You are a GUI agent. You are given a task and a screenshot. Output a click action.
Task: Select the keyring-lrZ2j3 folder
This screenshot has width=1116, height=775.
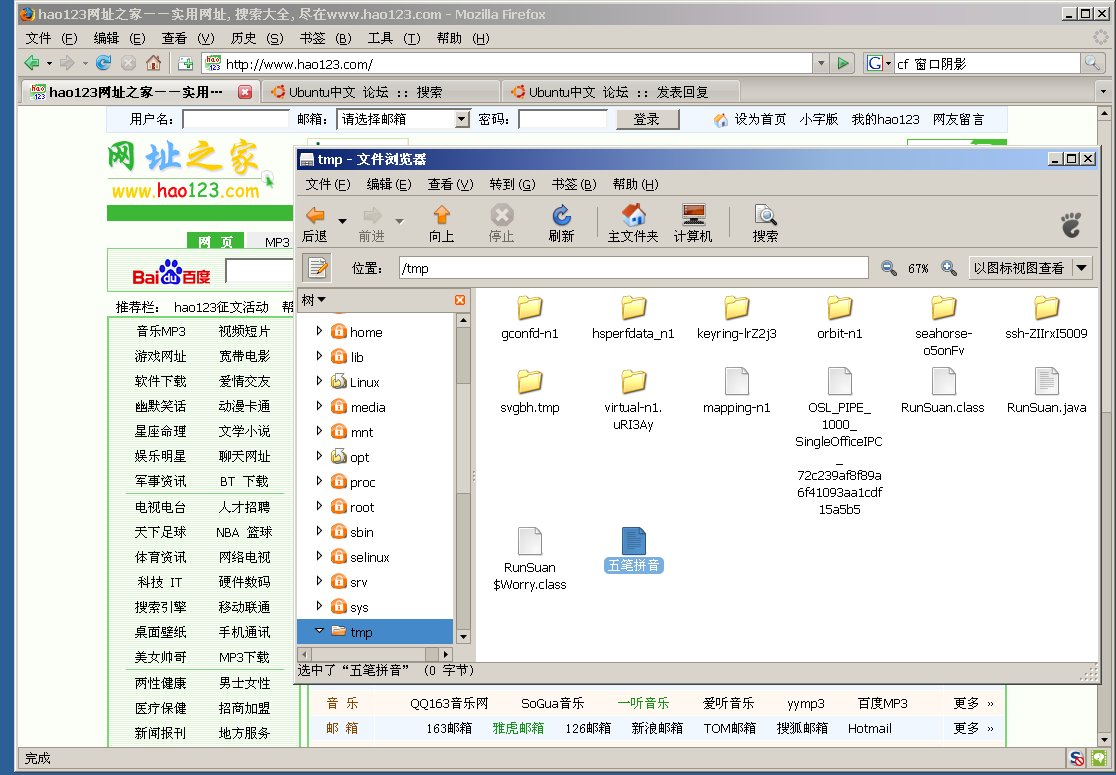(737, 308)
